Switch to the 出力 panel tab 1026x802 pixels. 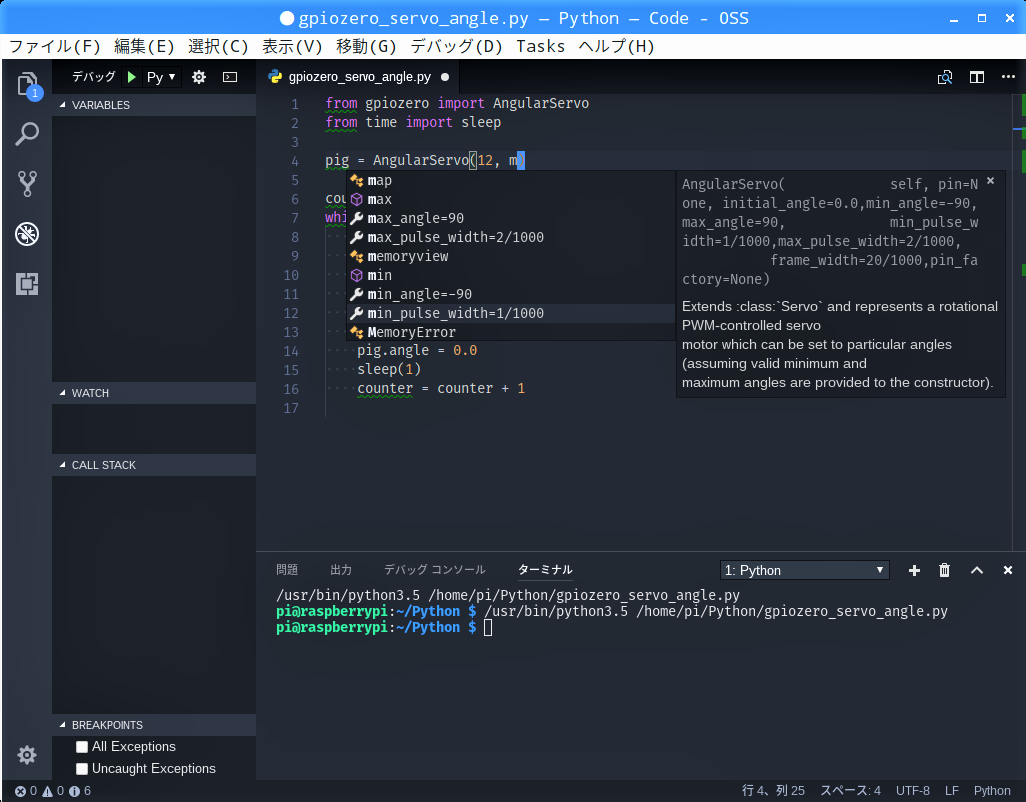[x=341, y=570]
